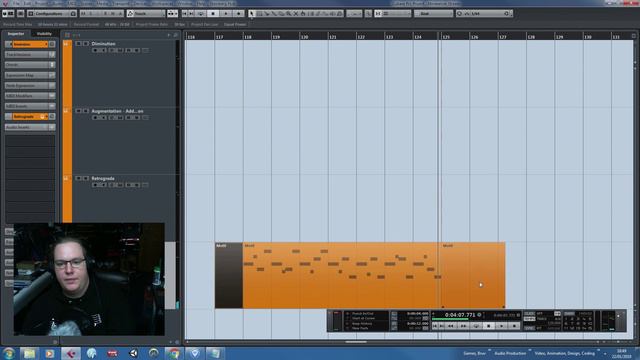Click the Video, Animation, Design, Coding toolbar
Screen dimensions: 640x360
click(x=564, y=353)
